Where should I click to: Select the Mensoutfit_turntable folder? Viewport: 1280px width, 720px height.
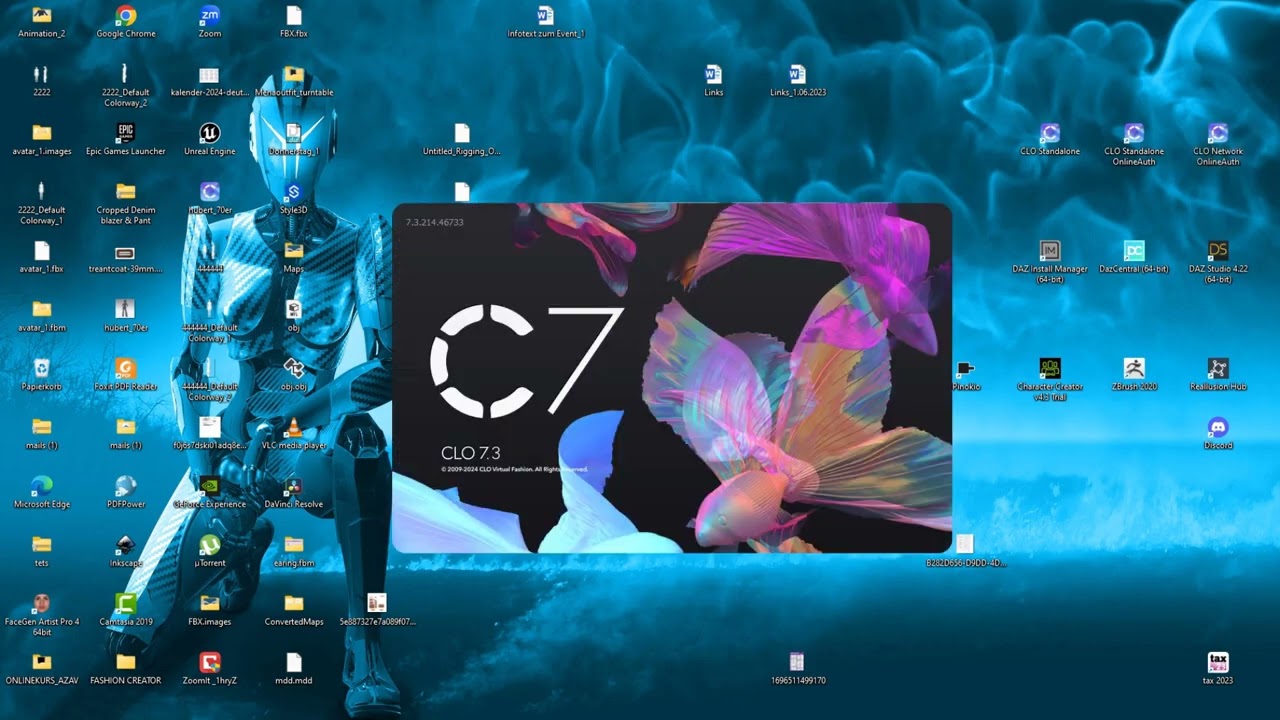(293, 74)
